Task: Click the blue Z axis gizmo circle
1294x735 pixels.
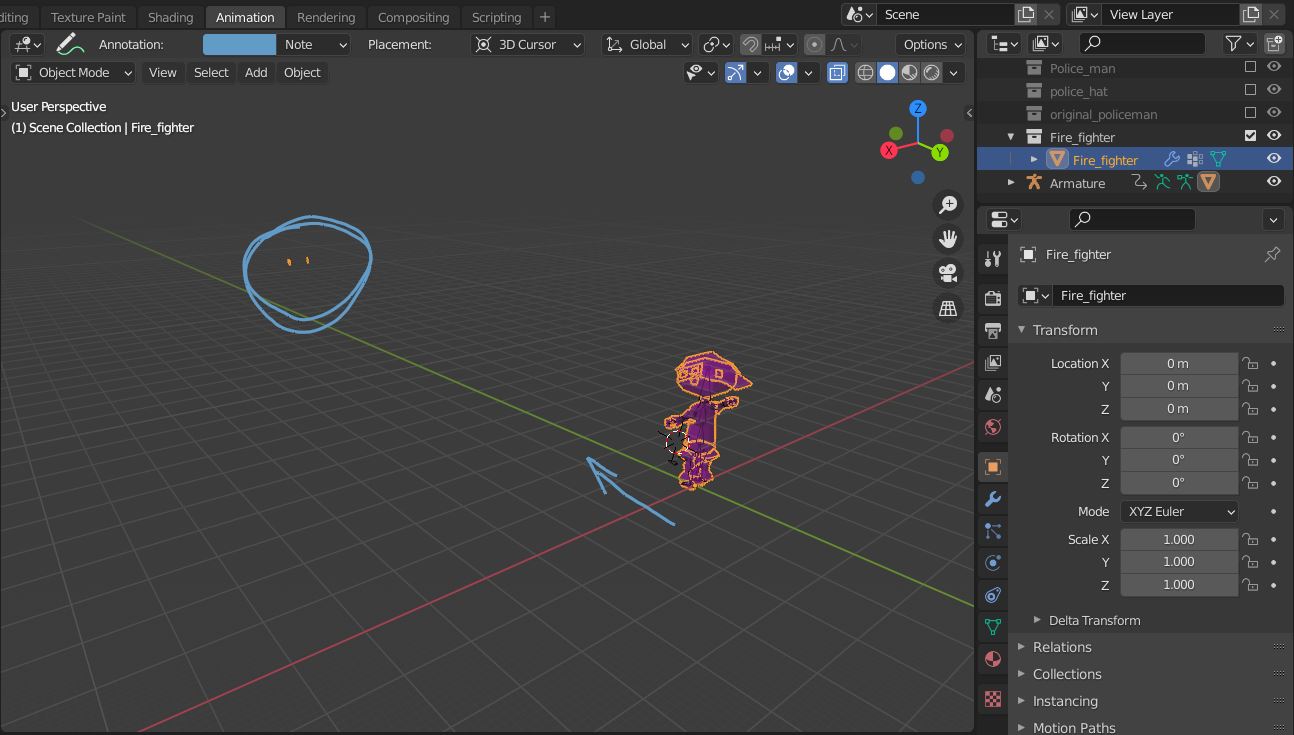Action: click(918, 108)
